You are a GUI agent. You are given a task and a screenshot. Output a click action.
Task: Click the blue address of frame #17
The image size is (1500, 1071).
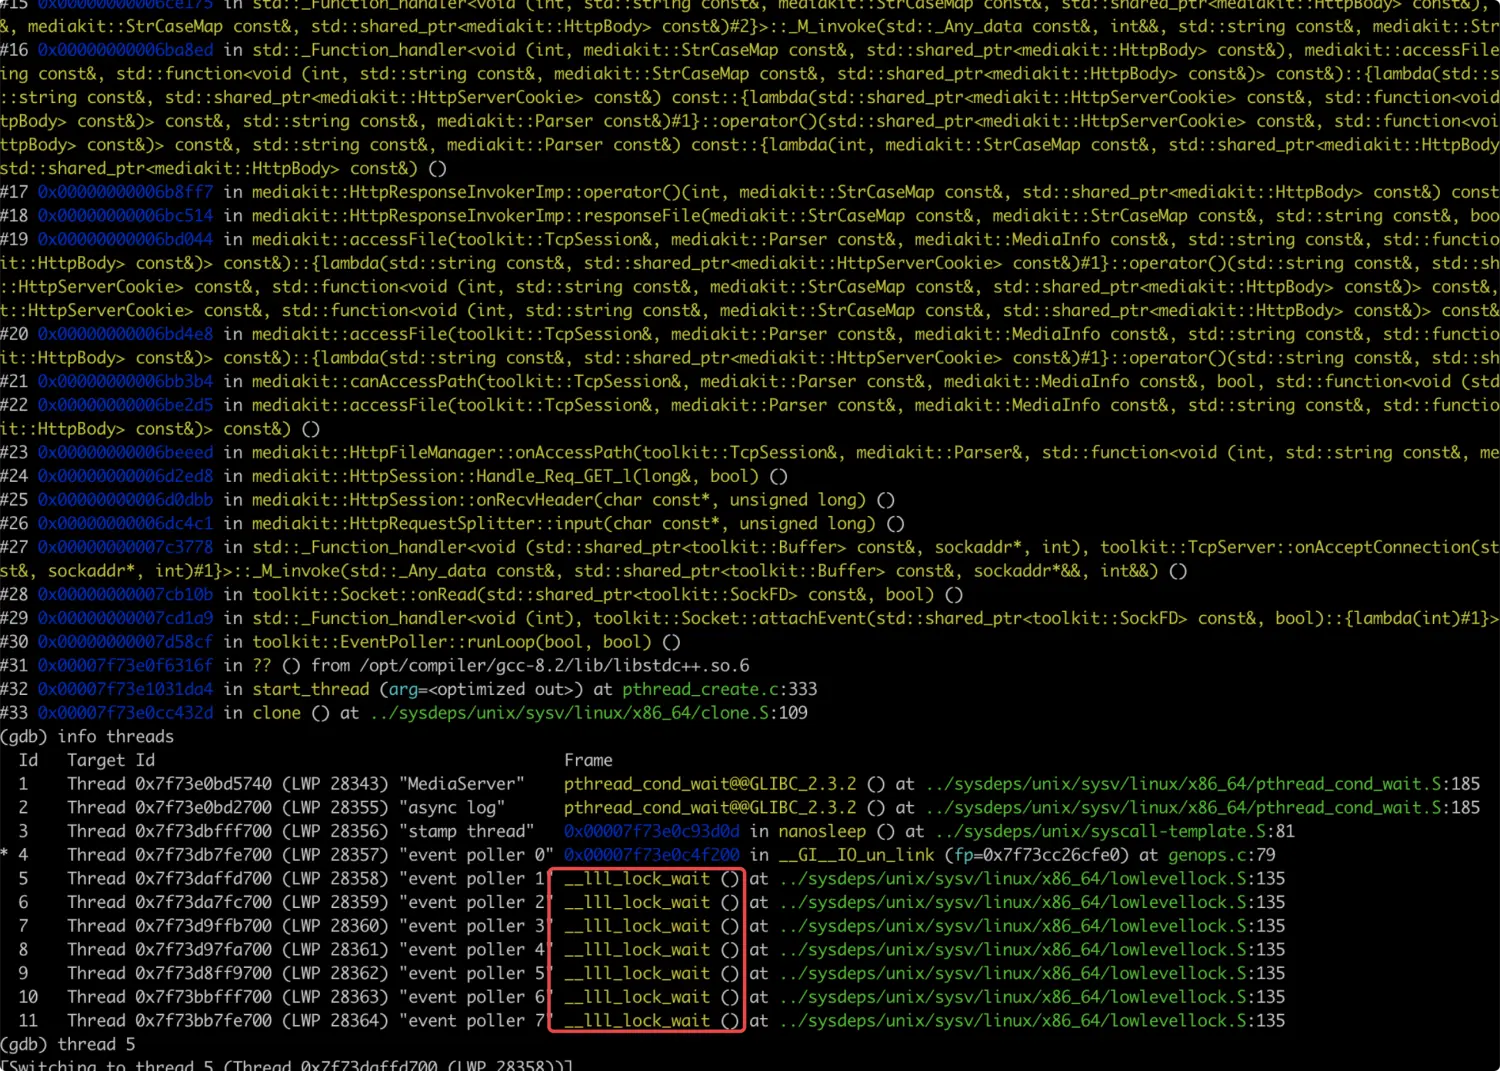tap(125, 191)
